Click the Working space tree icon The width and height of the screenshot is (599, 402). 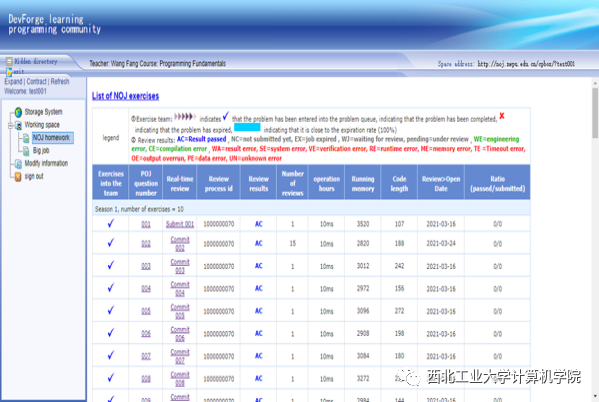(x=18, y=125)
